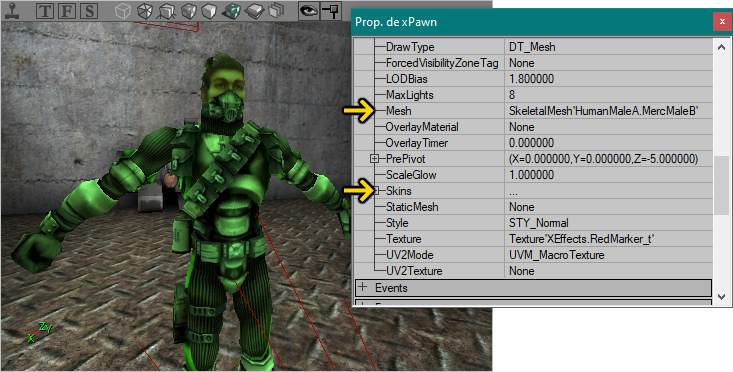Toggle lock to selected actor button
This screenshot has width=733, height=372.
coord(331,11)
